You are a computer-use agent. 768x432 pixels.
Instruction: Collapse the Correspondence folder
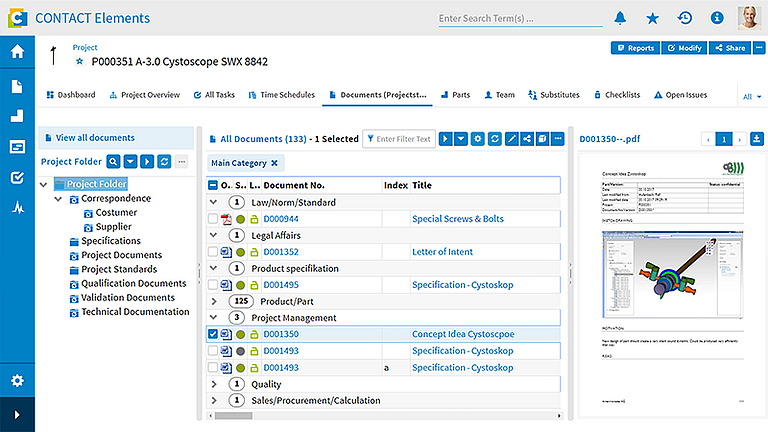58,199
